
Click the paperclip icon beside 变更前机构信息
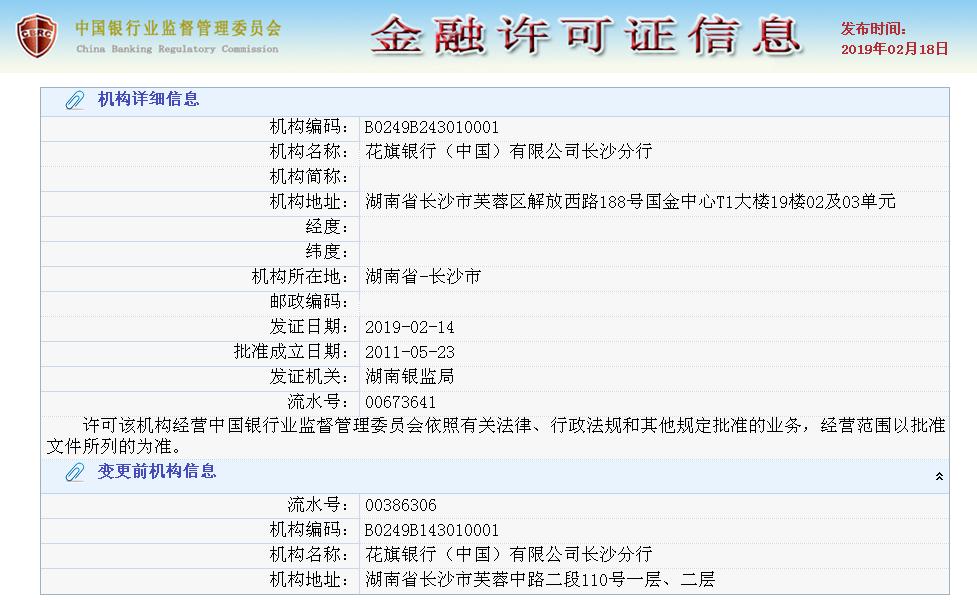75,472
